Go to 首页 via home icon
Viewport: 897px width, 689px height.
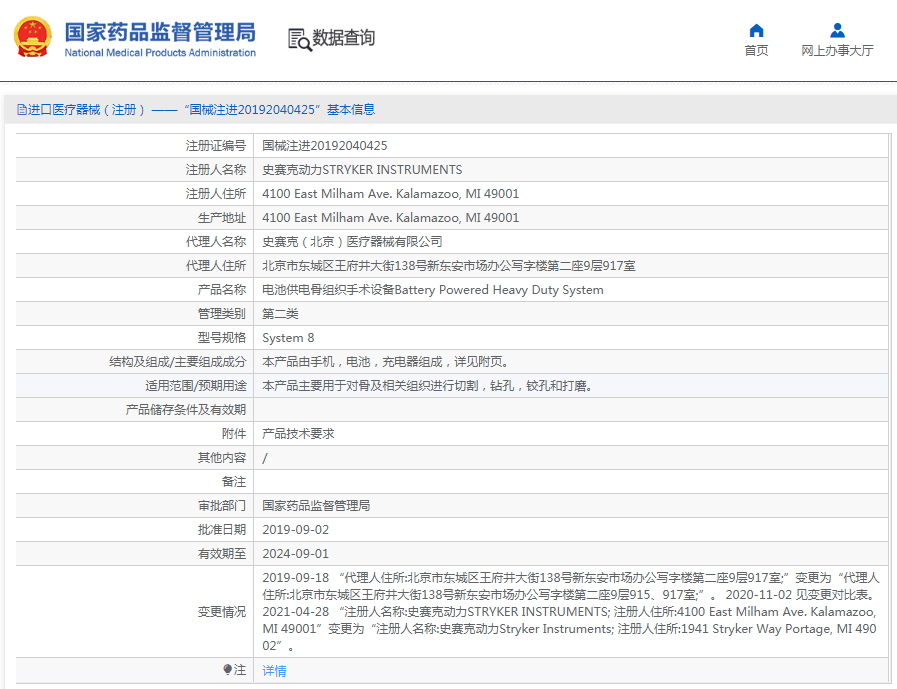click(756, 30)
